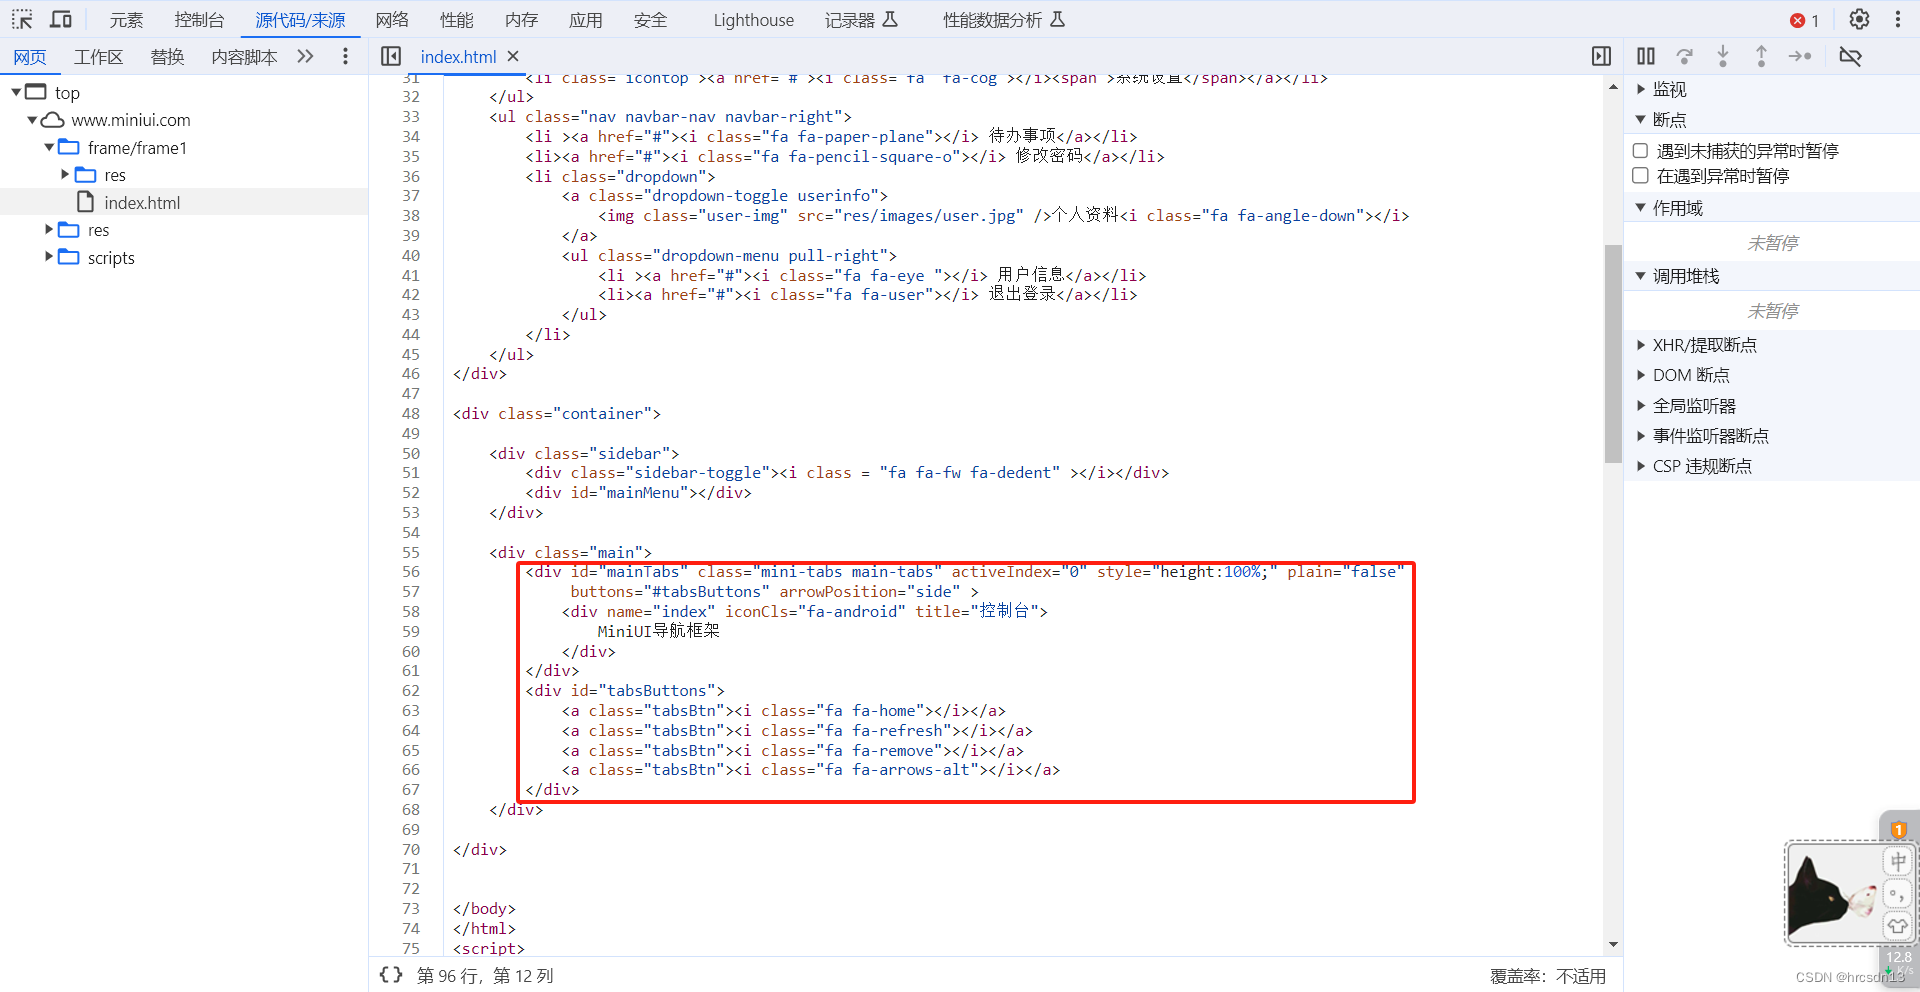Close the index.html editor tab
The width and height of the screenshot is (1920, 992).
pos(513,57)
